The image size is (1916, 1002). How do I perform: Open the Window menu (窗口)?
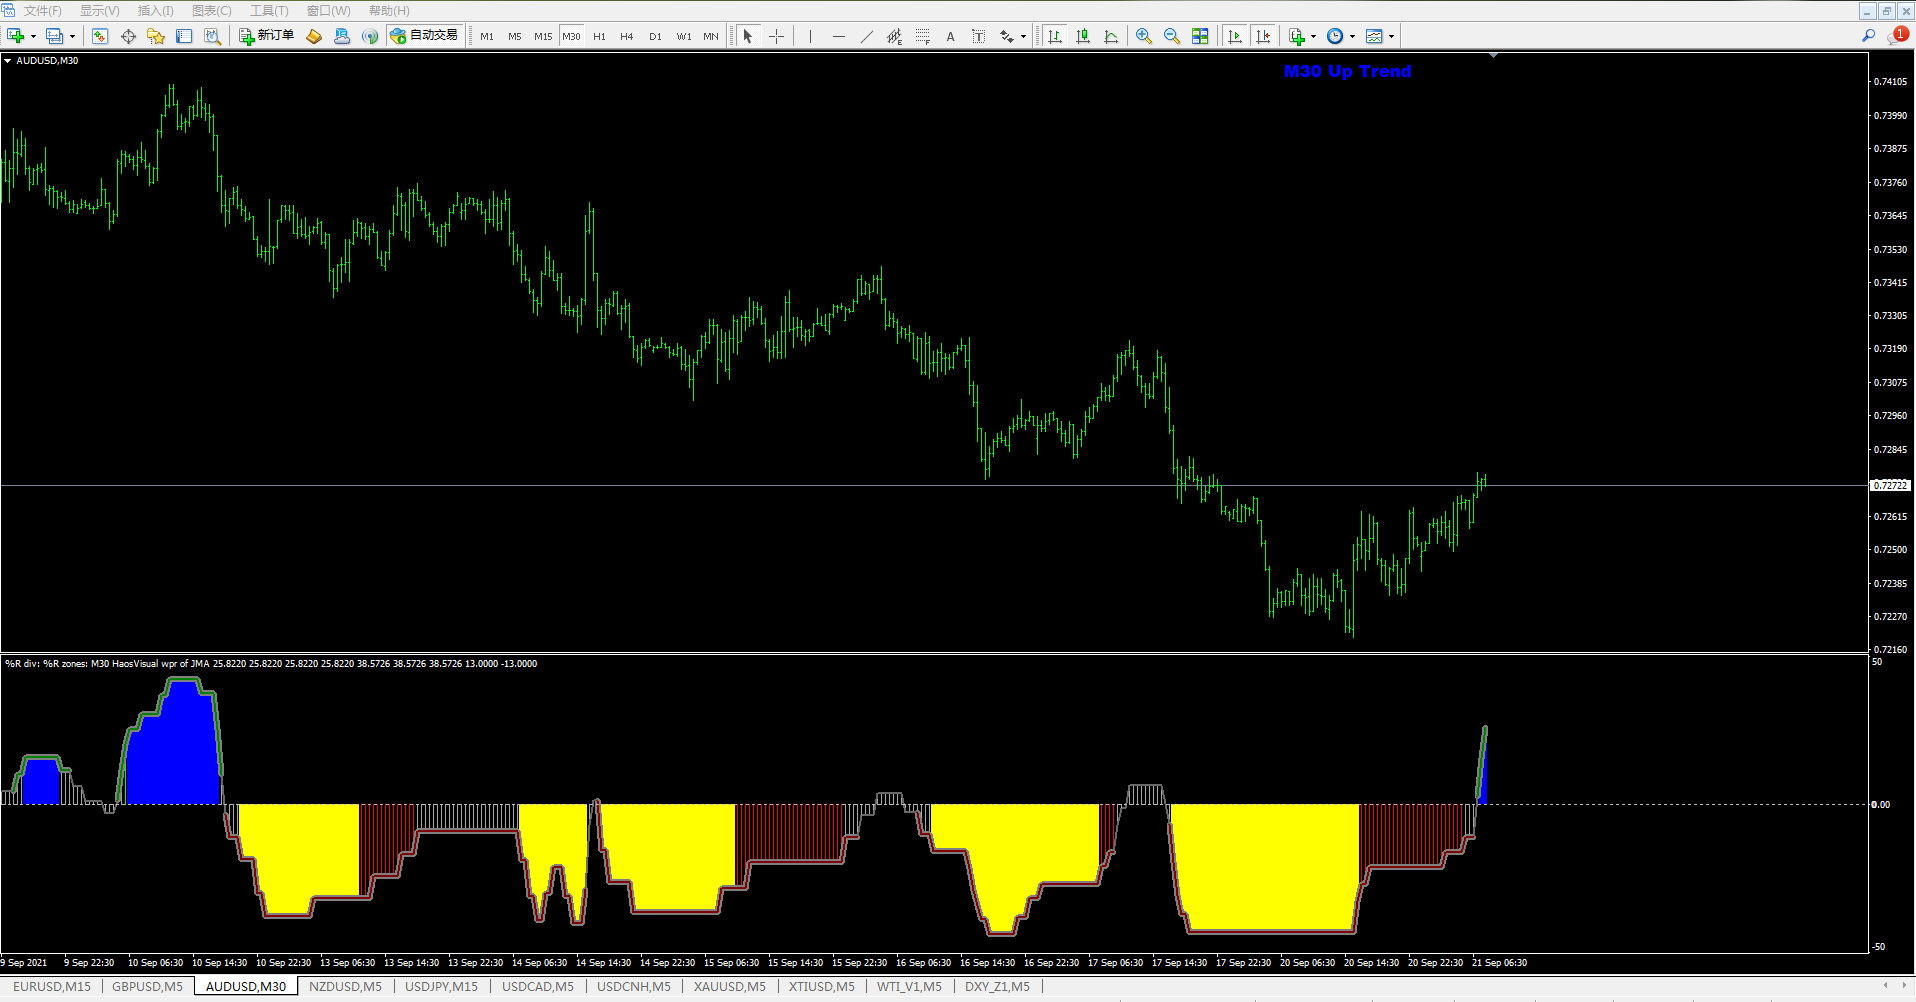pos(328,11)
